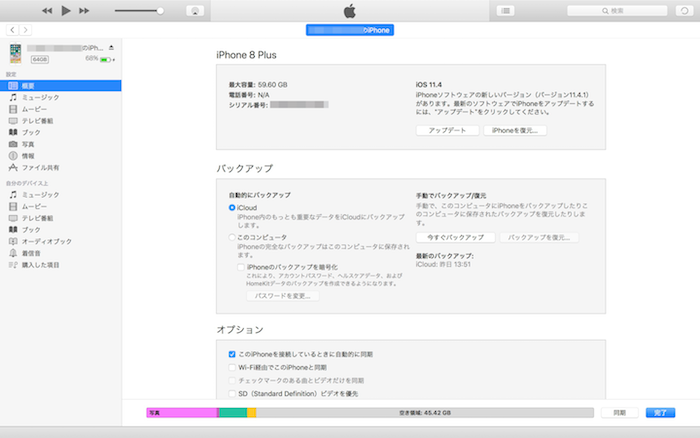The height and width of the screenshot is (438, 700).
Task: Toggle auto-sync when iPhone connected checkbox
Action: point(232,354)
